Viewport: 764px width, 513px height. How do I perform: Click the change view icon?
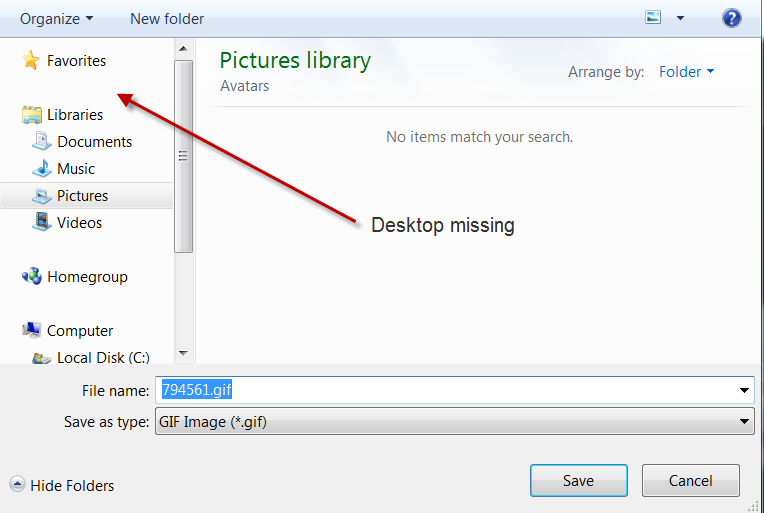point(653,18)
